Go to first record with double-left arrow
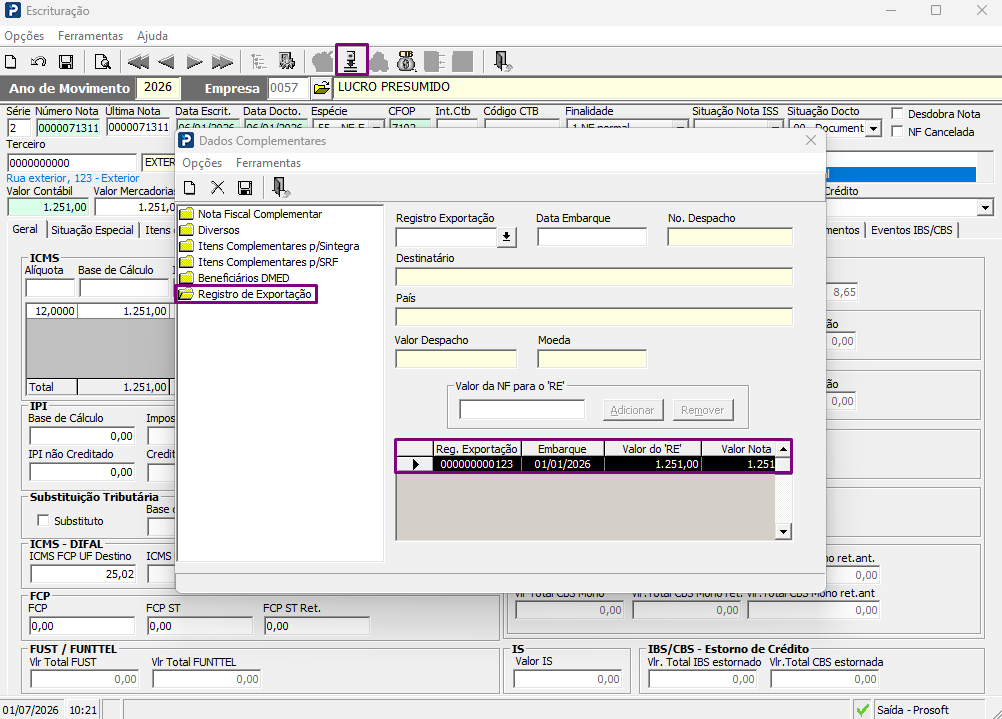This screenshot has height=719, width=1002. (x=138, y=62)
